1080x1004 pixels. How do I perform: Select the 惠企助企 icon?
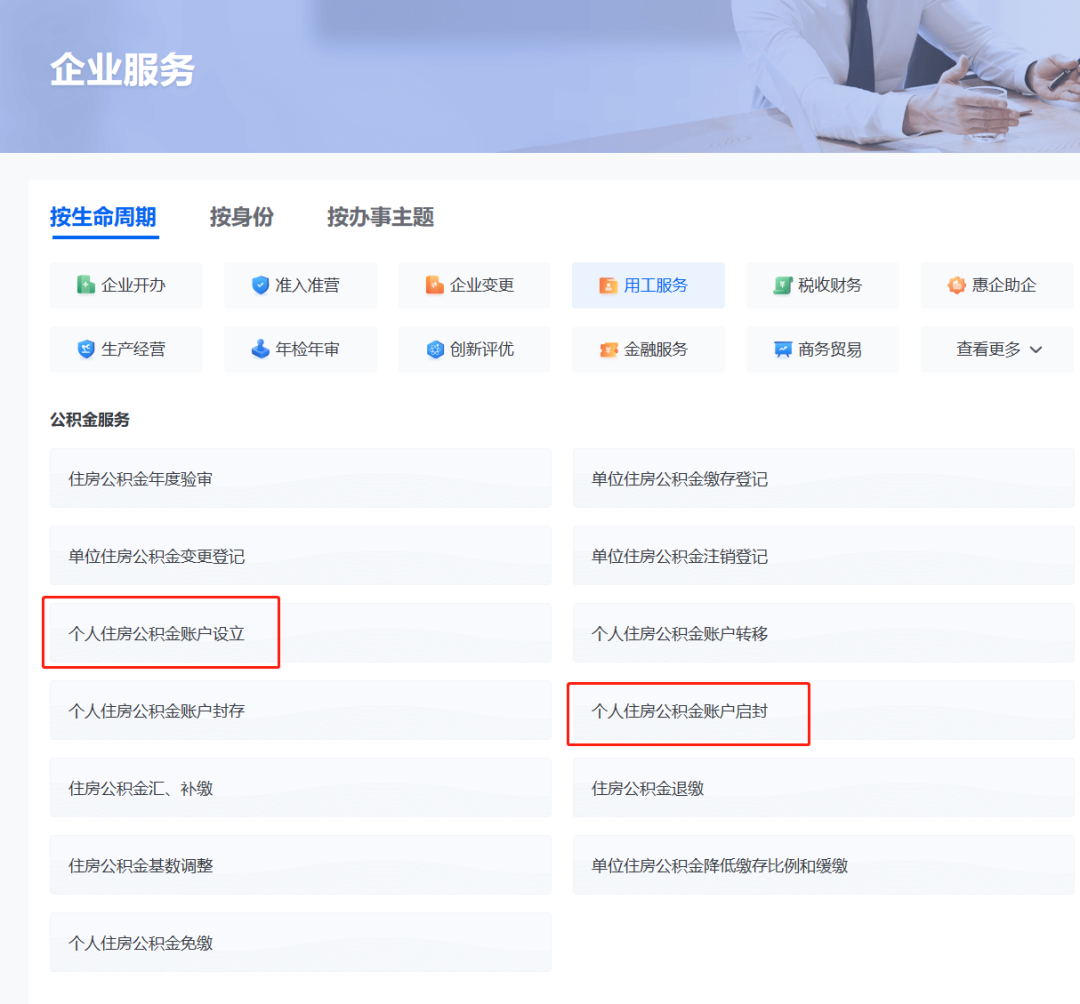(x=956, y=285)
